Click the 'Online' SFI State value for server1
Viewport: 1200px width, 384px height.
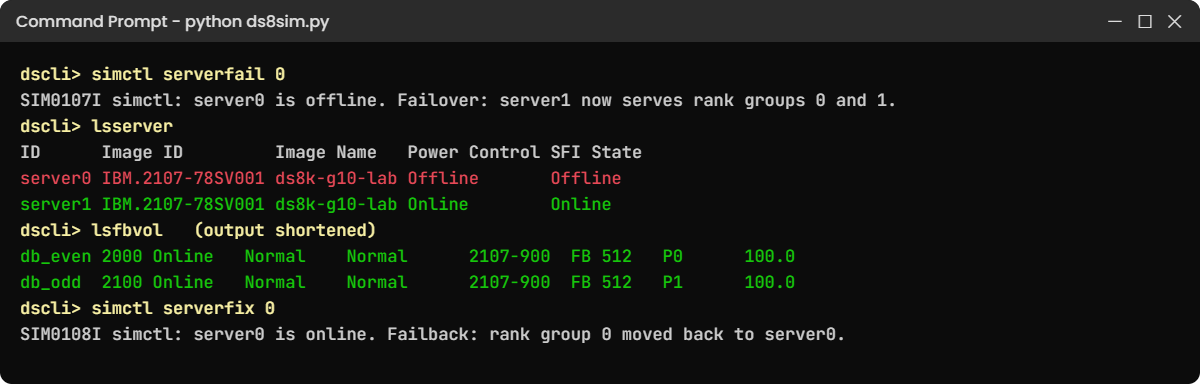coord(581,205)
